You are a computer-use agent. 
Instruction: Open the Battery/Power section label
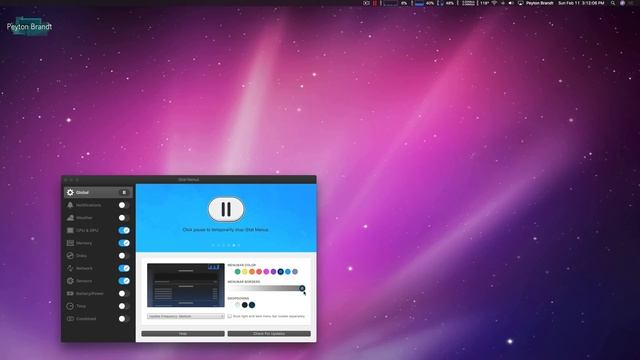(89, 293)
